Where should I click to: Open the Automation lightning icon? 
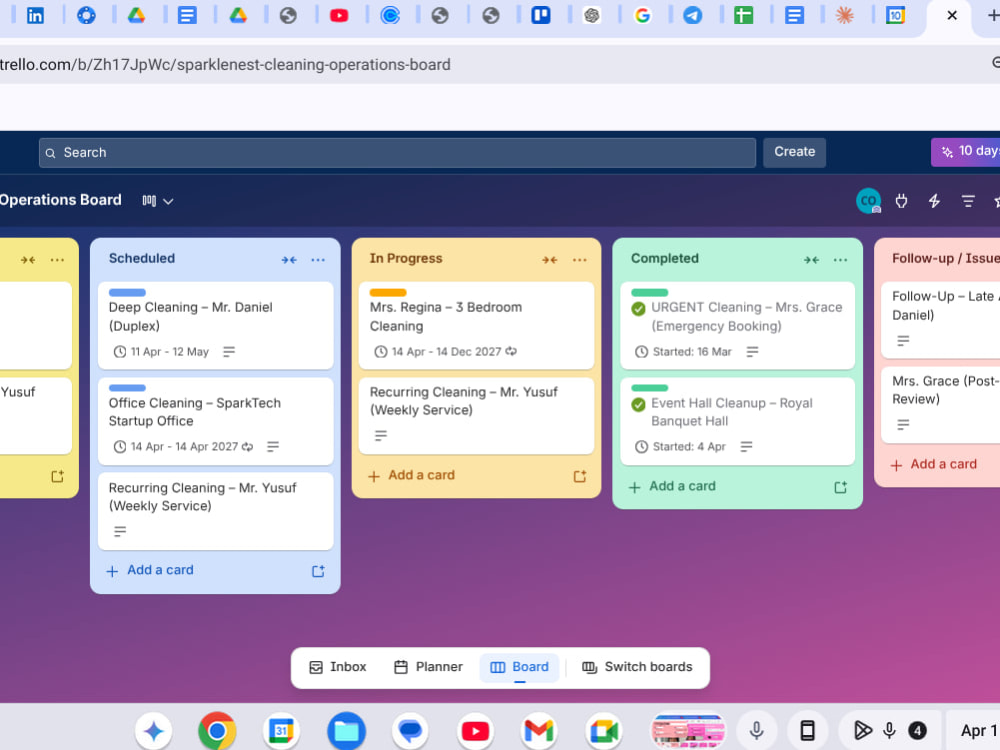(934, 201)
